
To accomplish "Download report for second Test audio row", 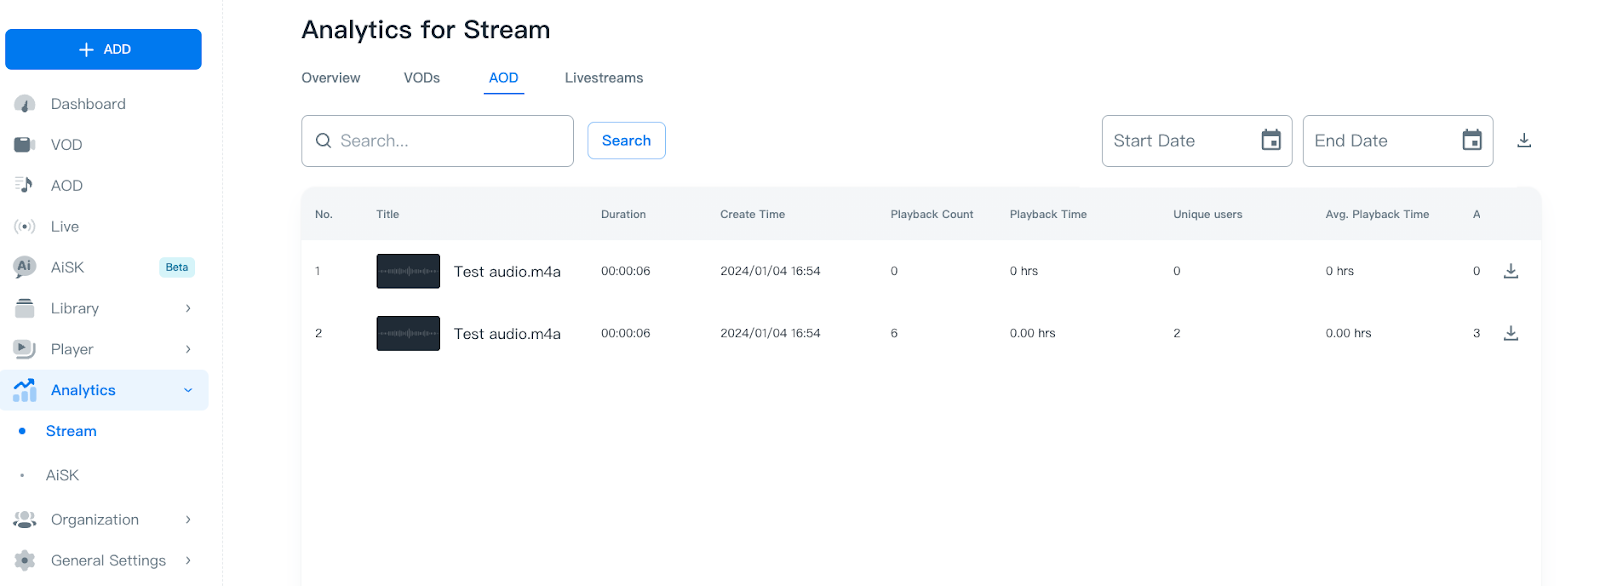I will (x=1510, y=333).
